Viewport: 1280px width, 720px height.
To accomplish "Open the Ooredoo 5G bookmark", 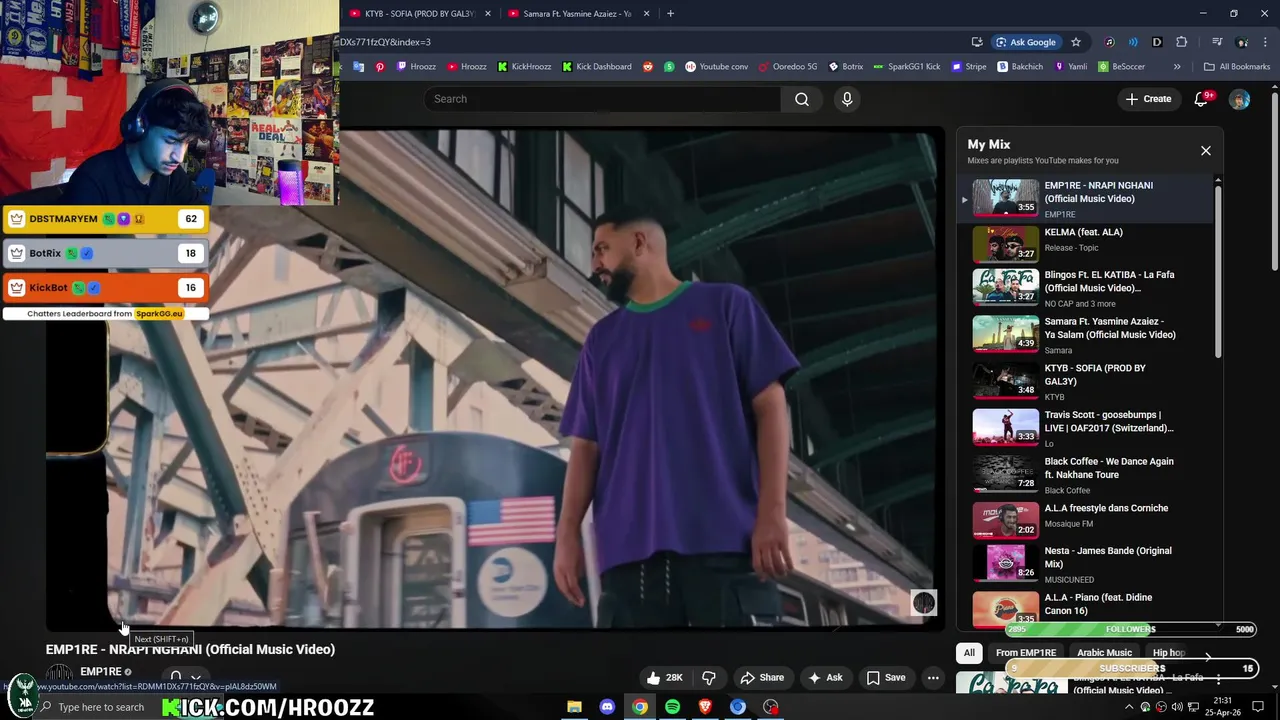I will (x=788, y=67).
